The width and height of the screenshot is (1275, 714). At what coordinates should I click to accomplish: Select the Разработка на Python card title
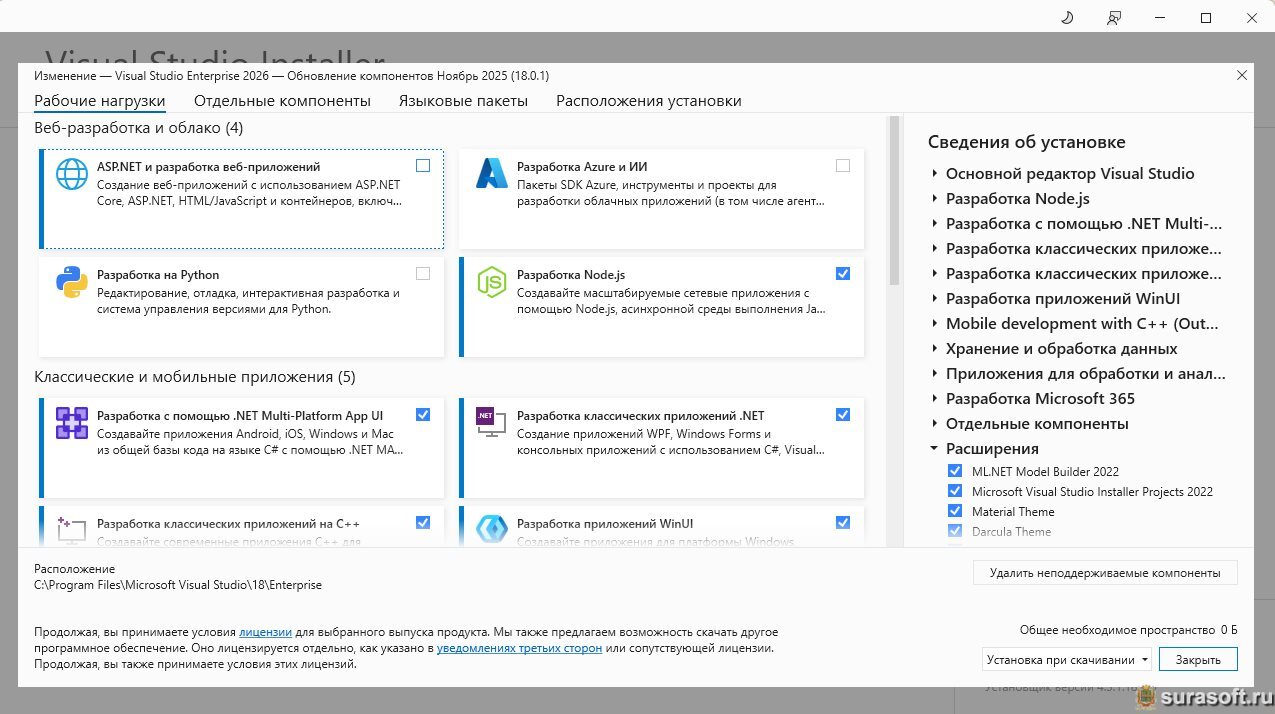point(158,275)
